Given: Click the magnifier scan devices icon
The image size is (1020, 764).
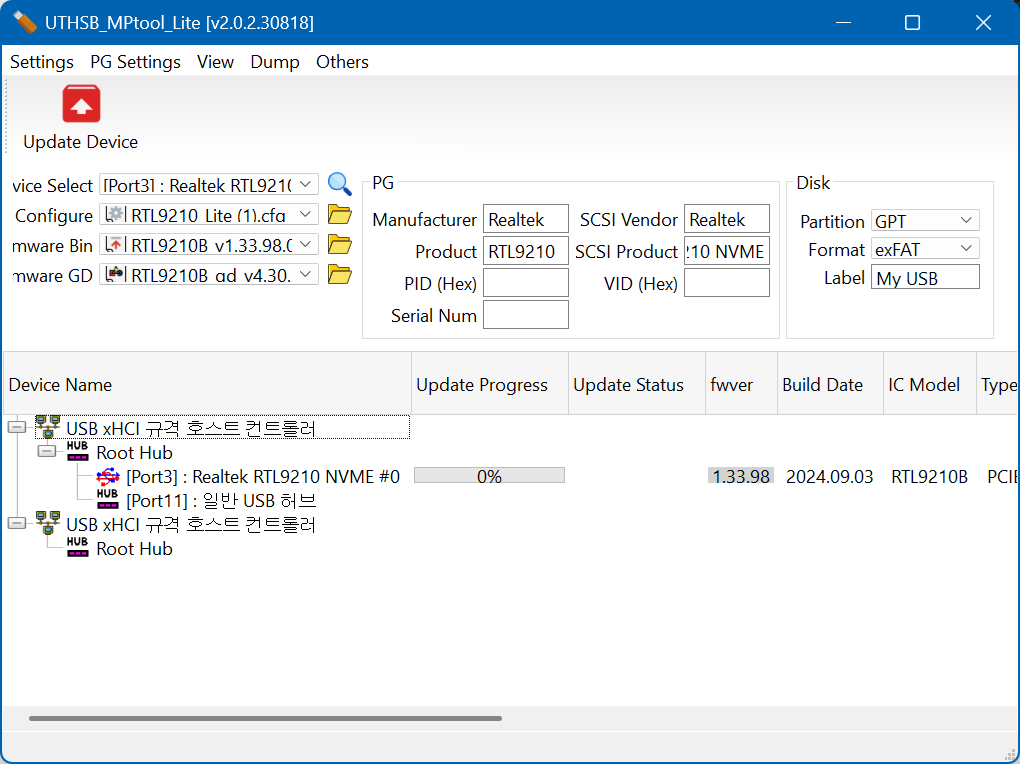Looking at the screenshot, I should click(340, 184).
